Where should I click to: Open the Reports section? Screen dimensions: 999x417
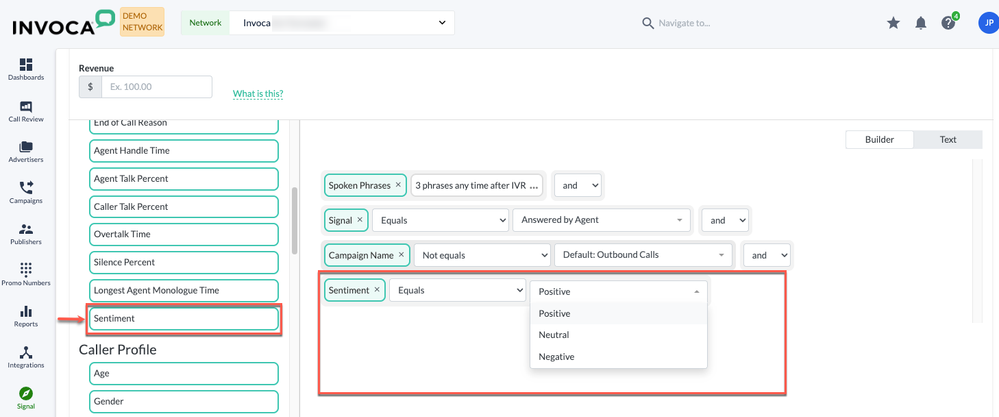[26, 316]
